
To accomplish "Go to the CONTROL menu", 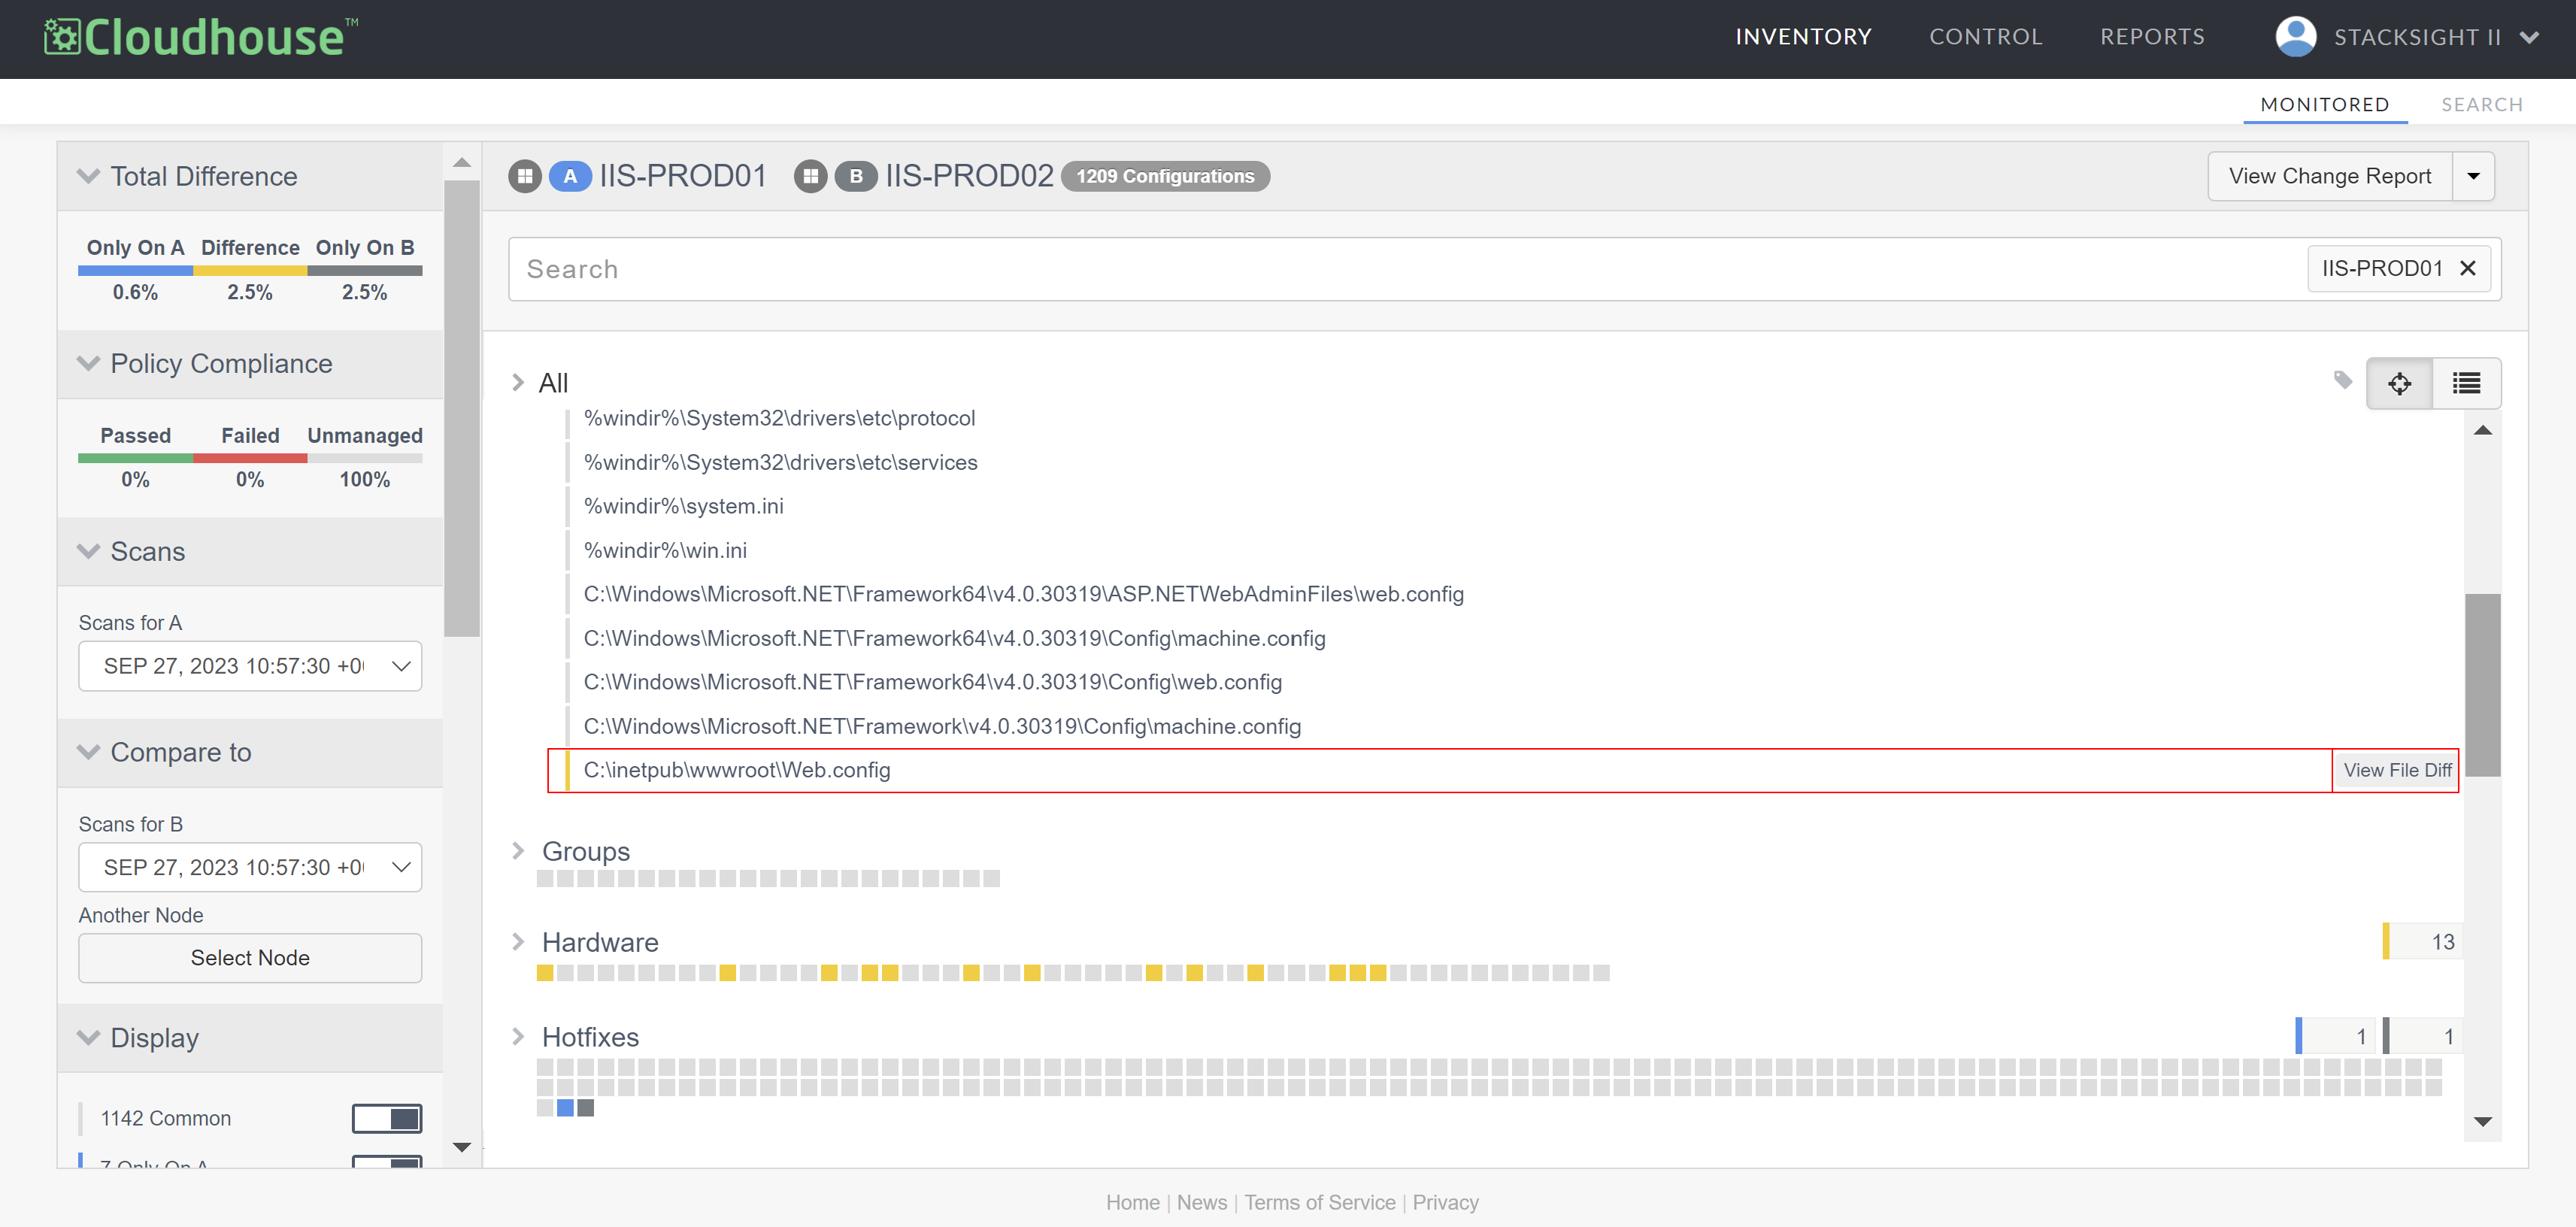I will (x=1985, y=37).
